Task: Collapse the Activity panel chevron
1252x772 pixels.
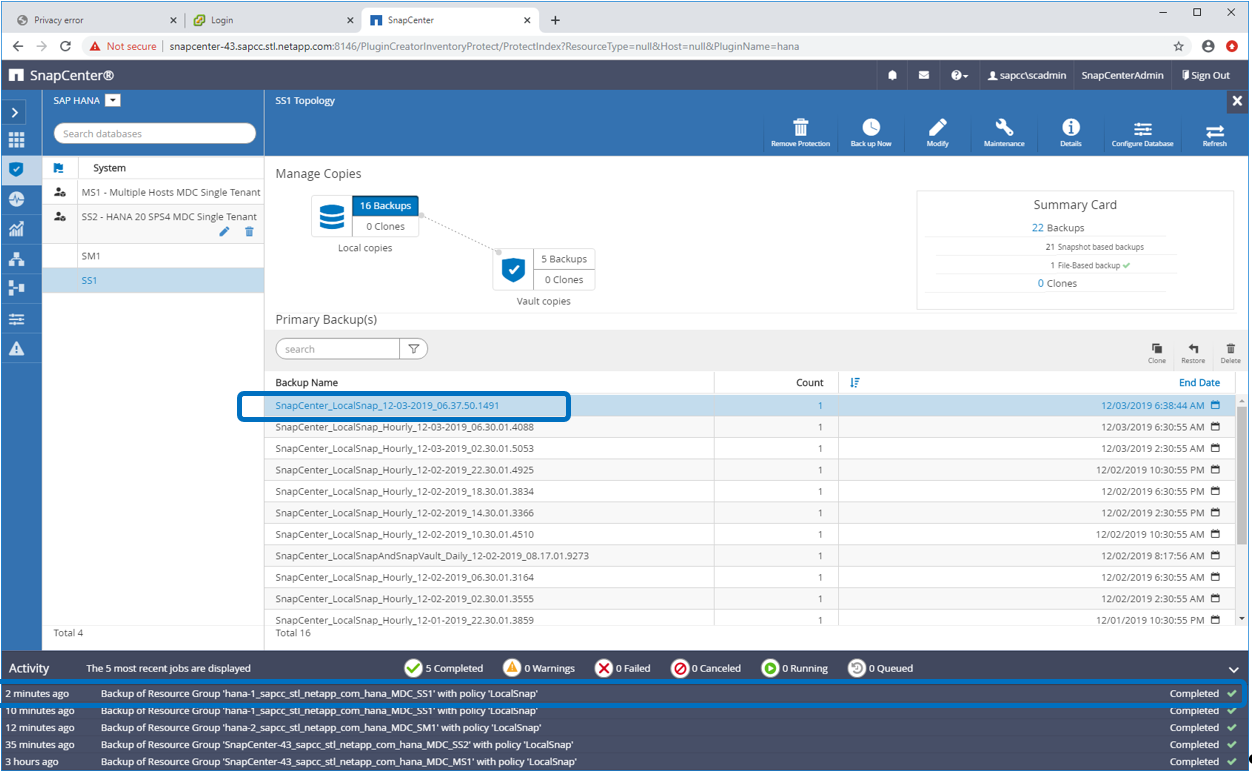Action: pyautogui.click(x=1233, y=669)
